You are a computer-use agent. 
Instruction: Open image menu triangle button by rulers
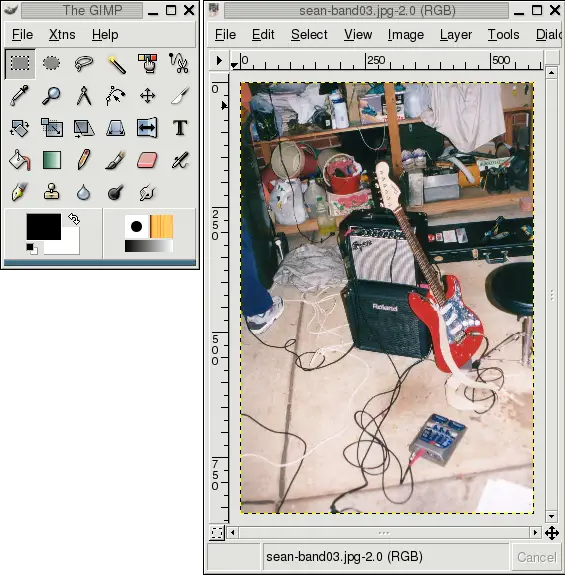(219, 61)
